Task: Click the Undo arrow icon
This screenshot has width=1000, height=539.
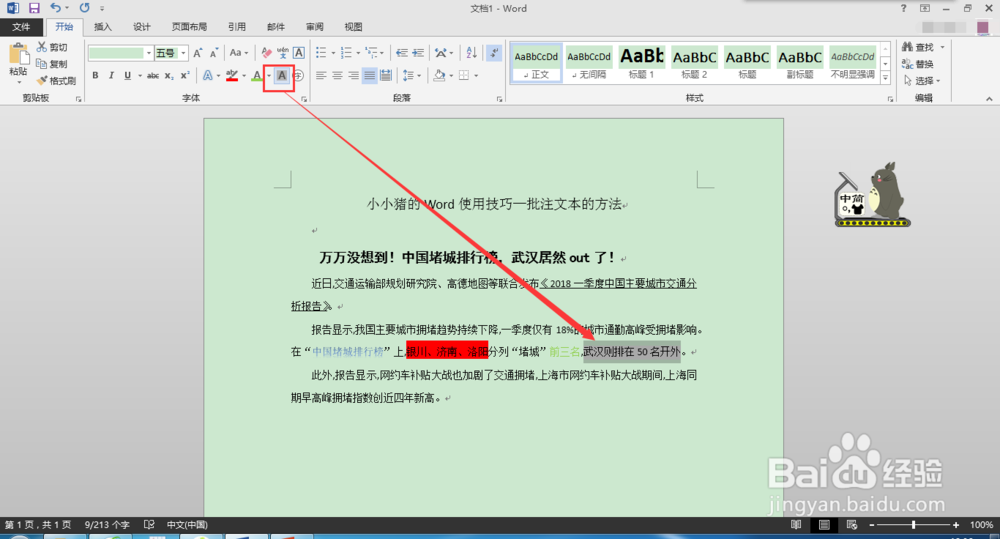Action: tap(56, 8)
